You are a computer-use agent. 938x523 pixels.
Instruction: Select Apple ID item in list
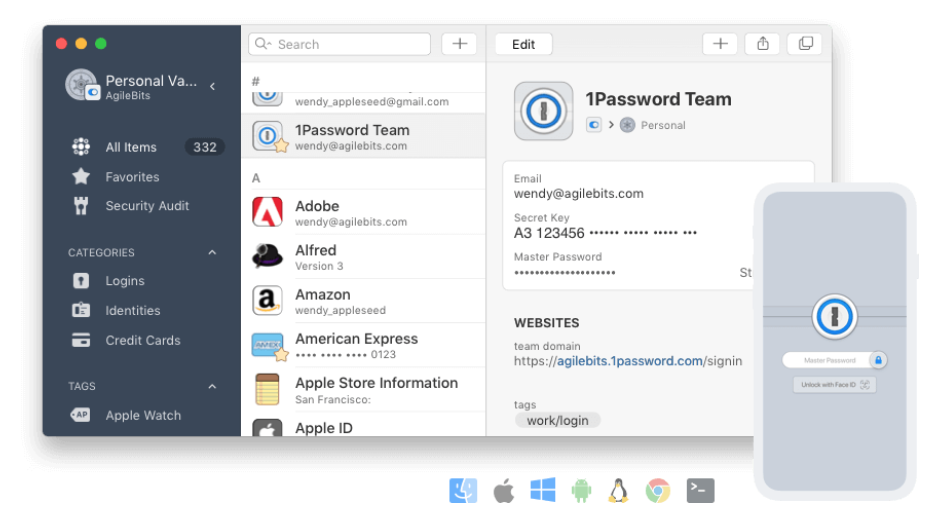pyautogui.click(x=364, y=425)
